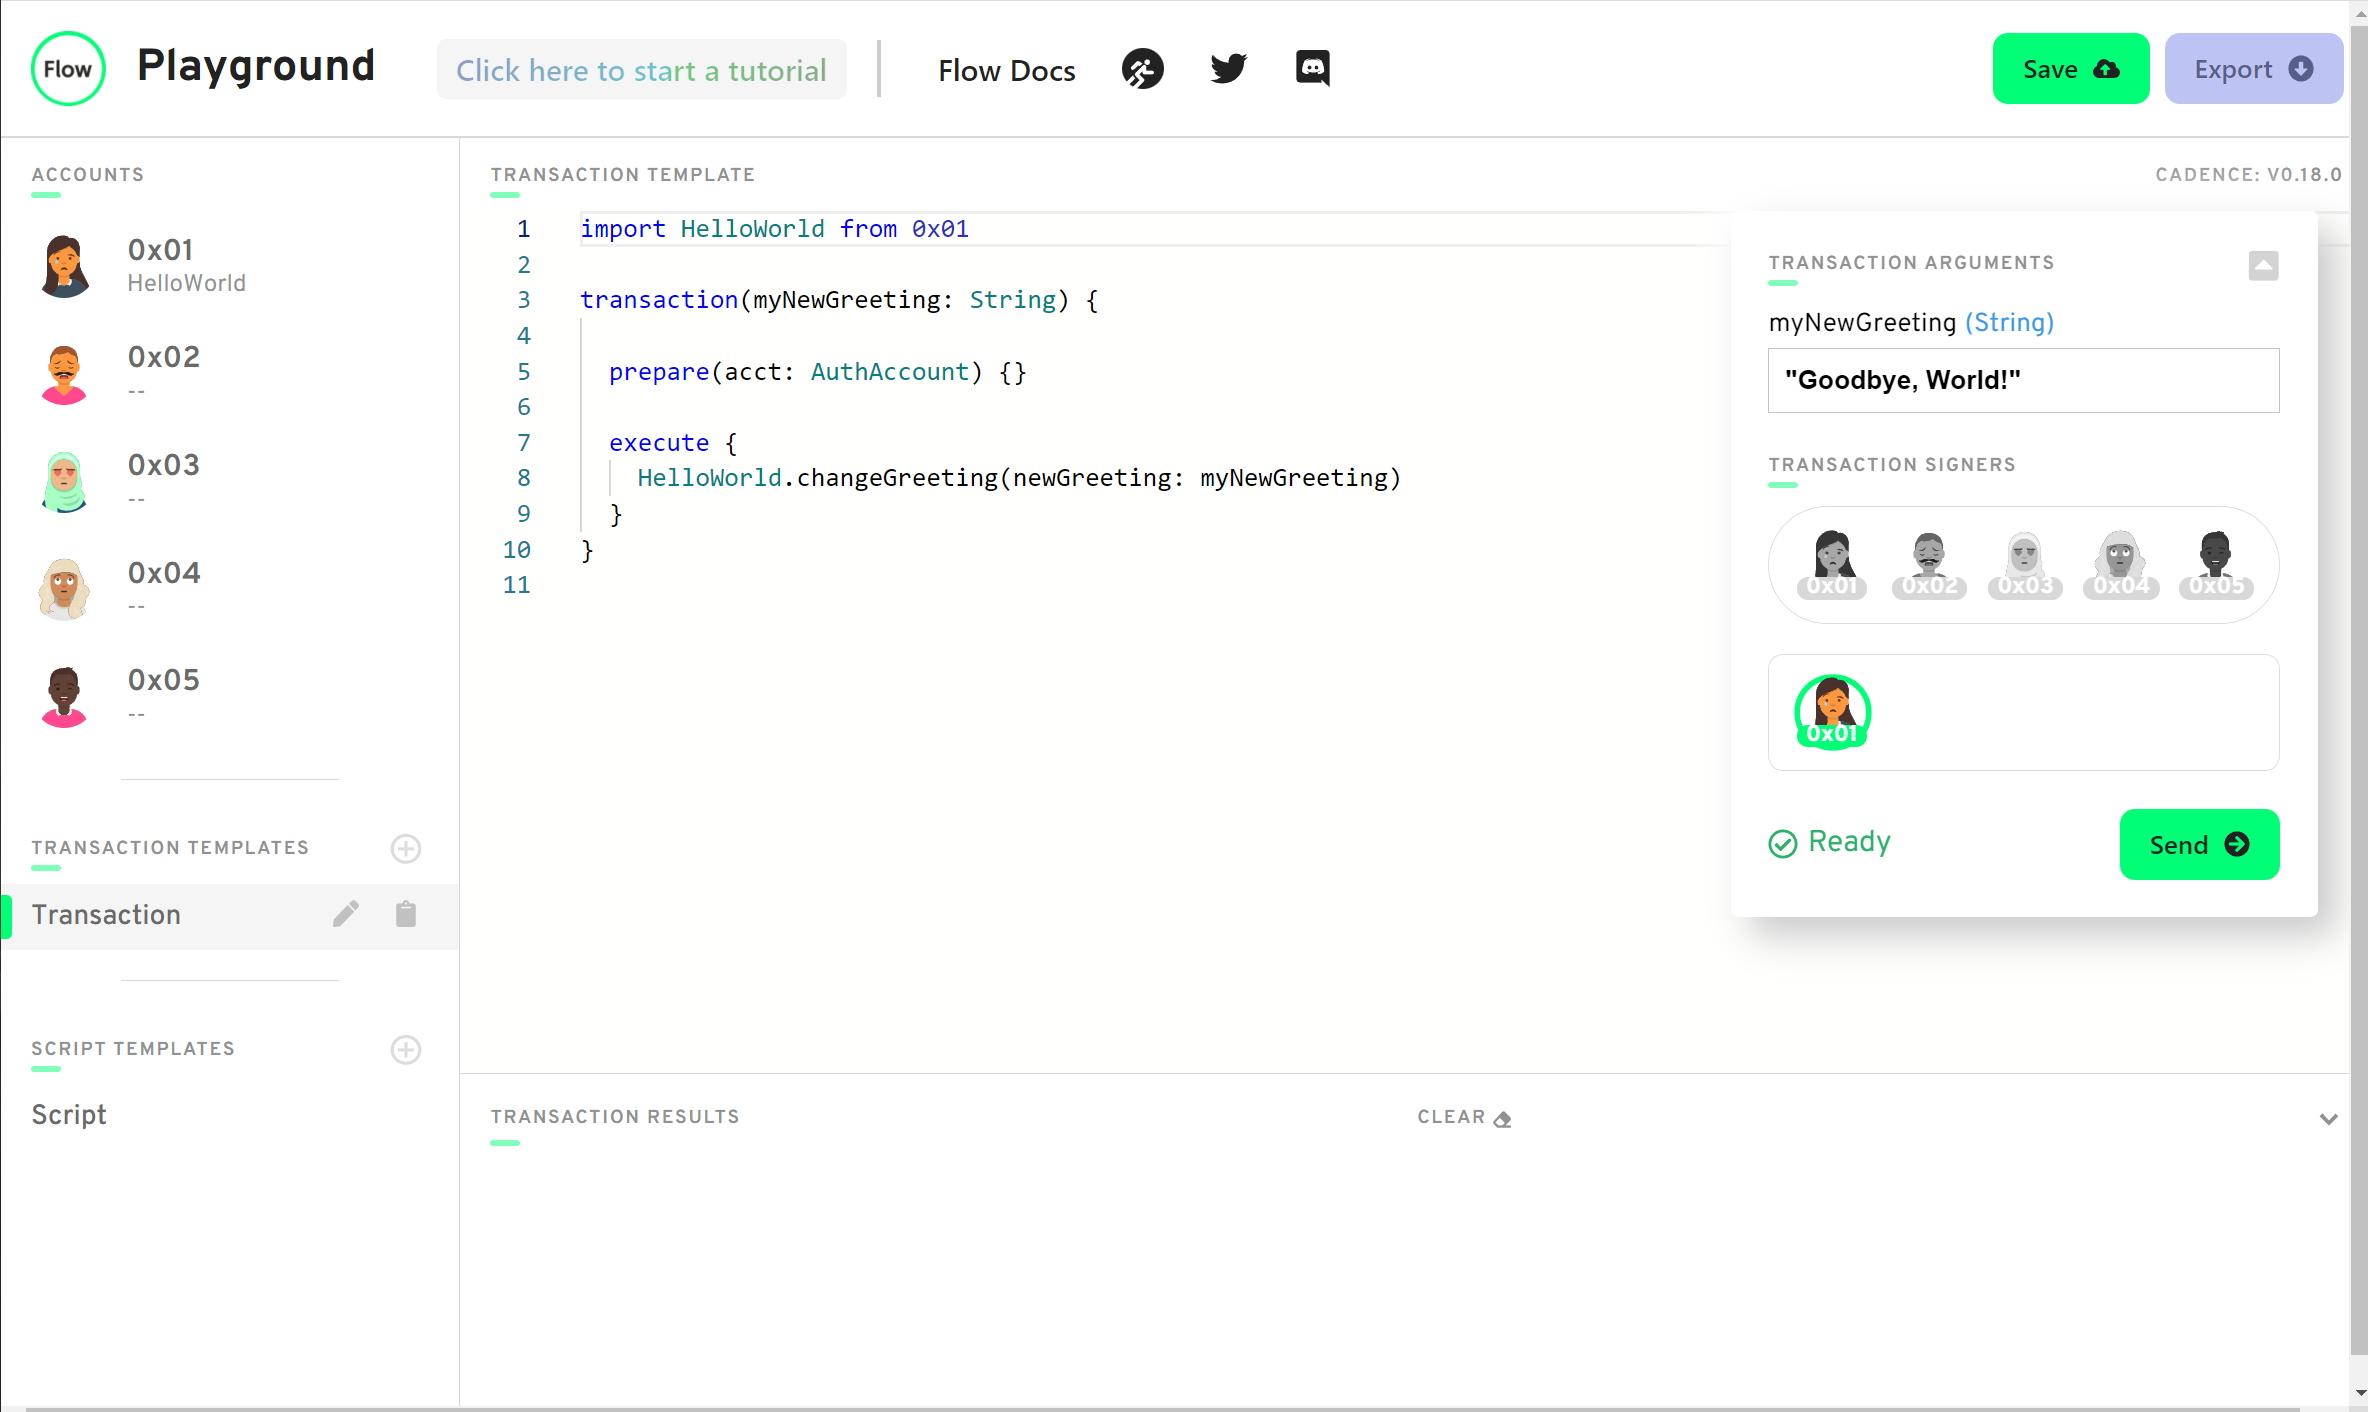Viewport: 2368px width, 1412px height.
Task: Open the Discord icon
Action: coord(1312,69)
